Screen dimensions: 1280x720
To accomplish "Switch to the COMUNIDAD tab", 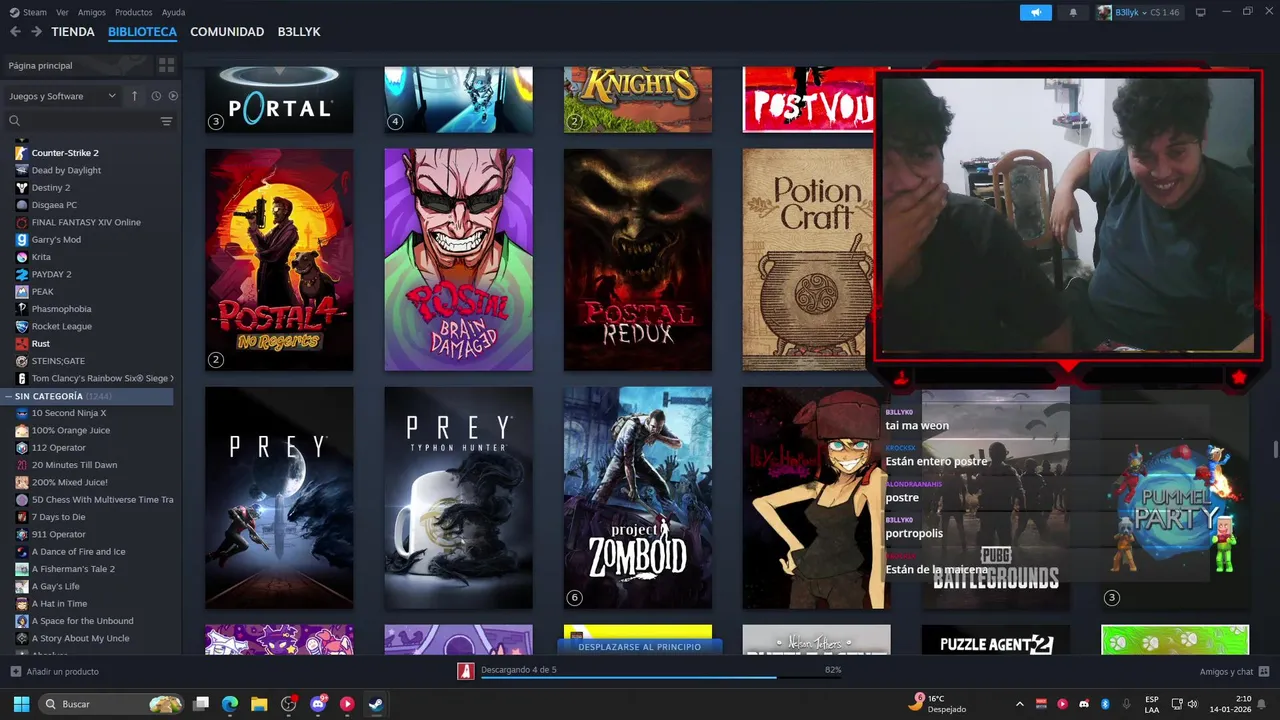I will pos(227,32).
